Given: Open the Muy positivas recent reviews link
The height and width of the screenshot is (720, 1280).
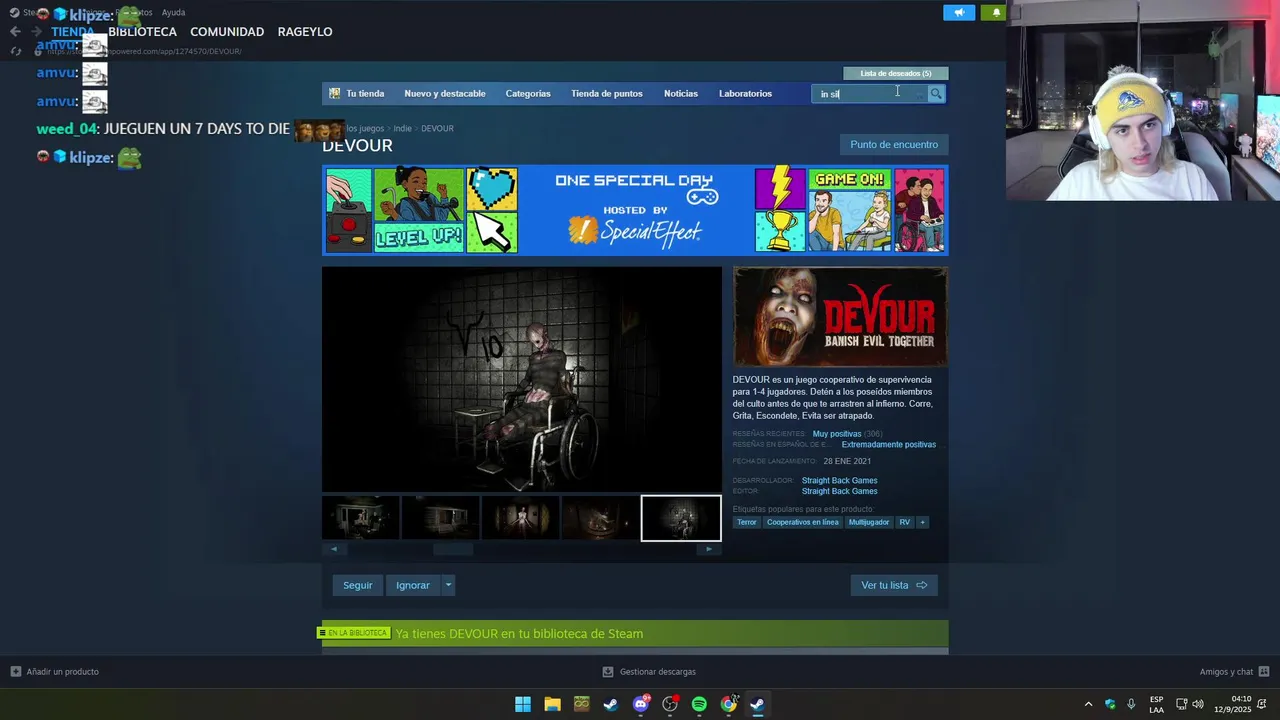Looking at the screenshot, I should pyautogui.click(x=837, y=434).
